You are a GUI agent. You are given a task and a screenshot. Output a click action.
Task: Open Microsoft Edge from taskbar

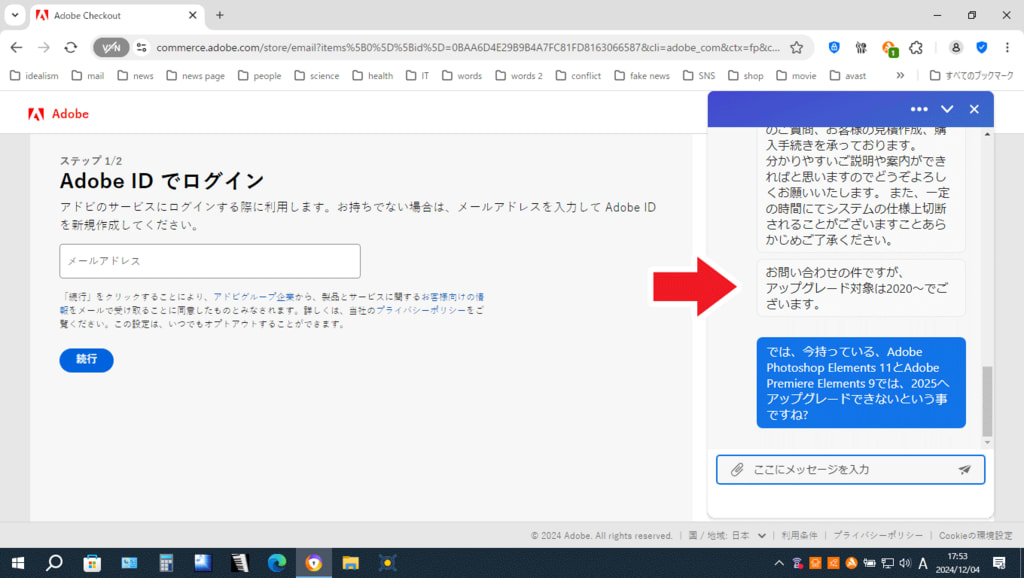(277, 563)
